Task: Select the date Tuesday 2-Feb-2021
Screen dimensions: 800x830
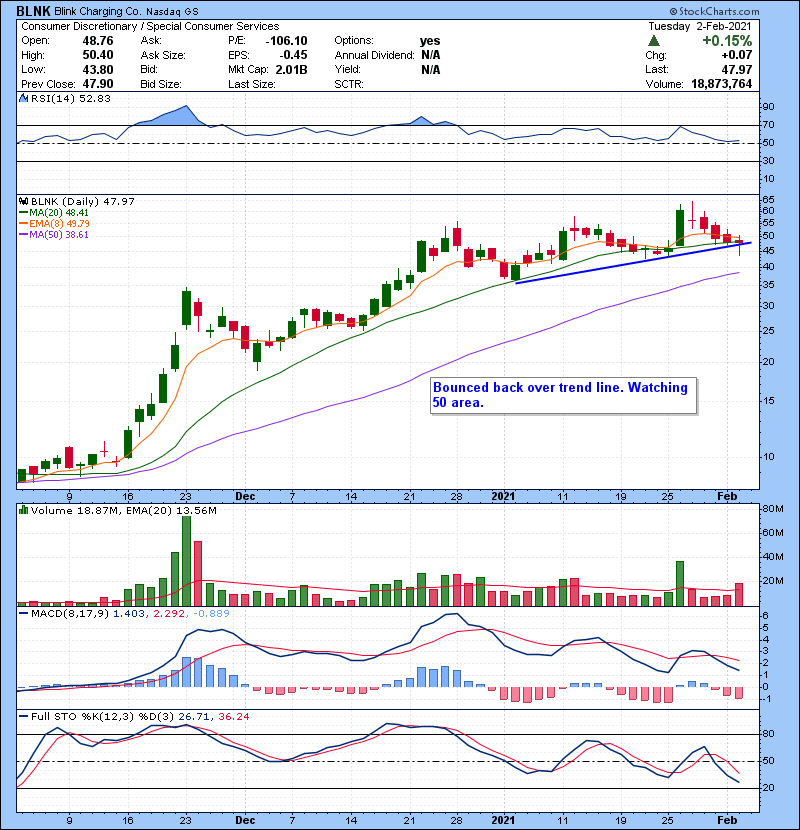Action: click(699, 26)
